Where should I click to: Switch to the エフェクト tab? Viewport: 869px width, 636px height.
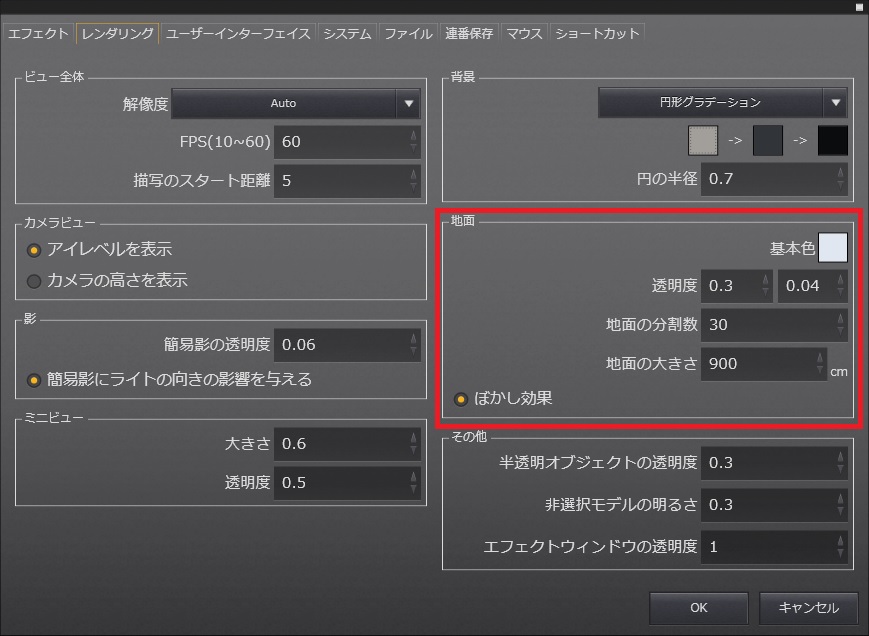click(x=38, y=33)
